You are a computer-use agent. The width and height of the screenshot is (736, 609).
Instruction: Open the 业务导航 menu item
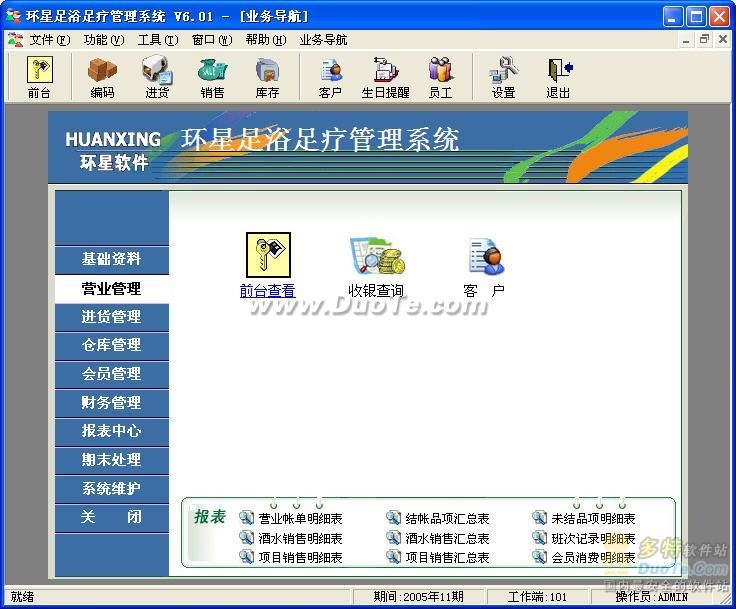323,40
